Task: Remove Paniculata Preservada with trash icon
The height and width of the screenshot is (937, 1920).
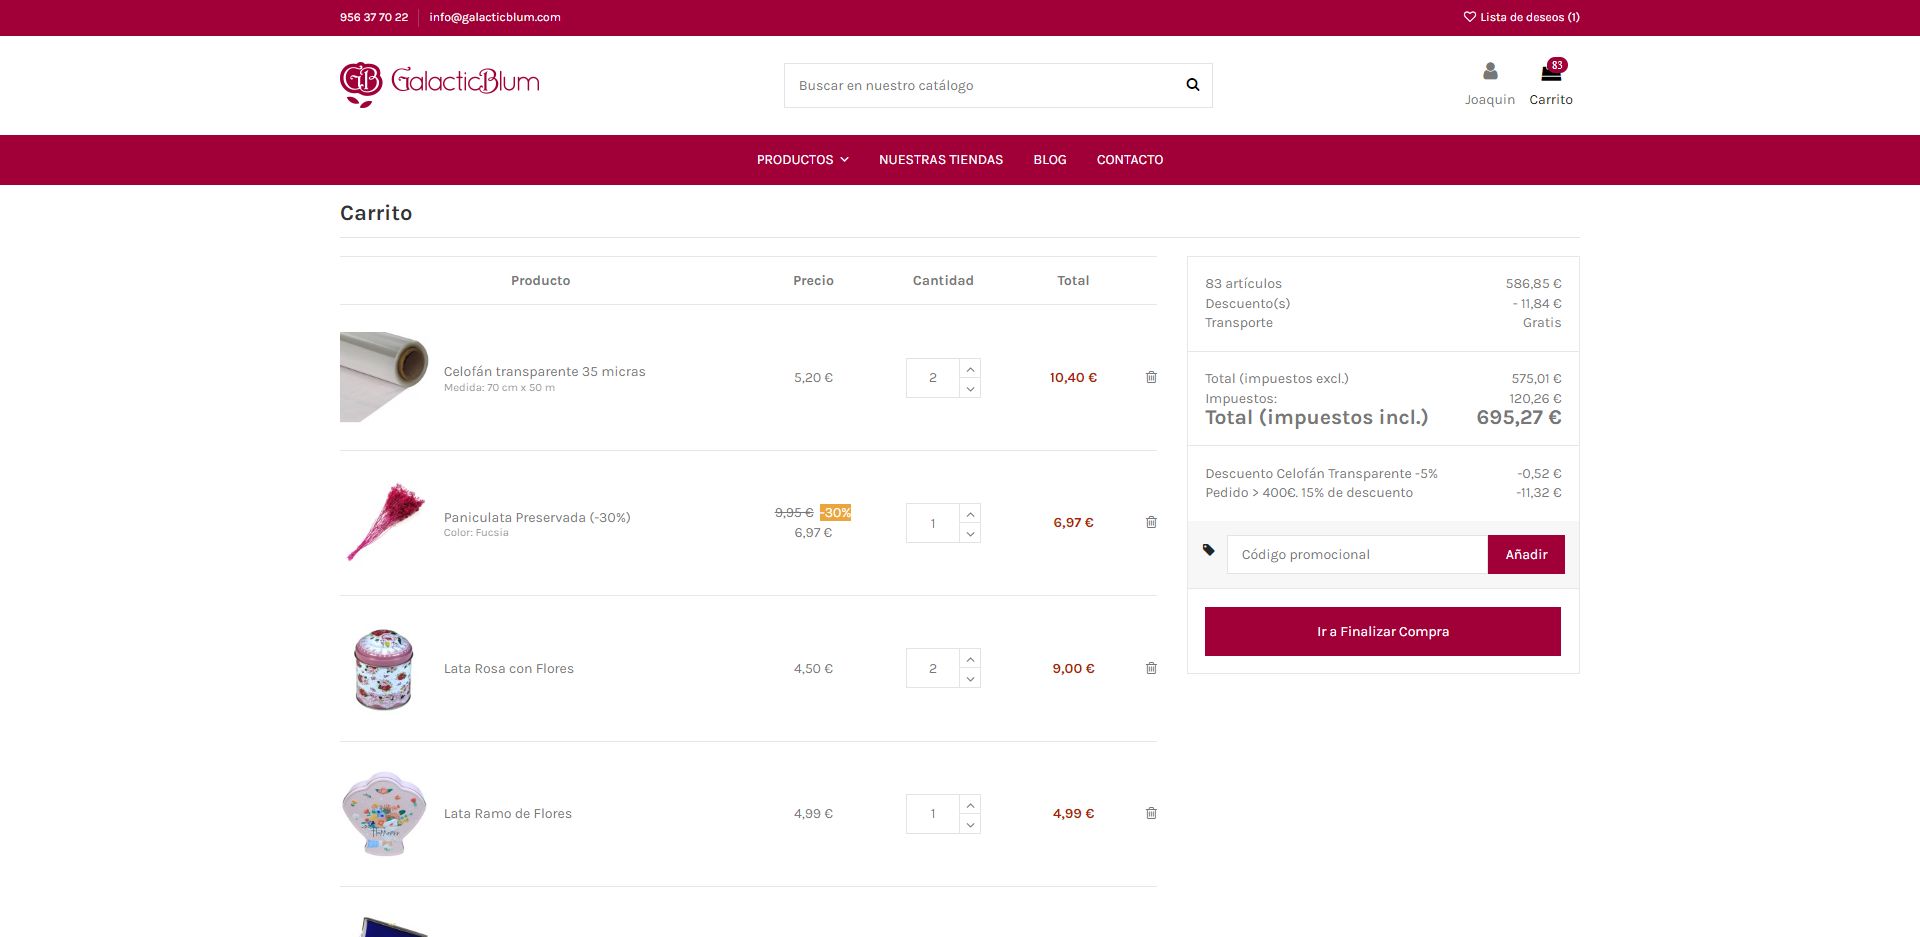Action: click(x=1151, y=522)
